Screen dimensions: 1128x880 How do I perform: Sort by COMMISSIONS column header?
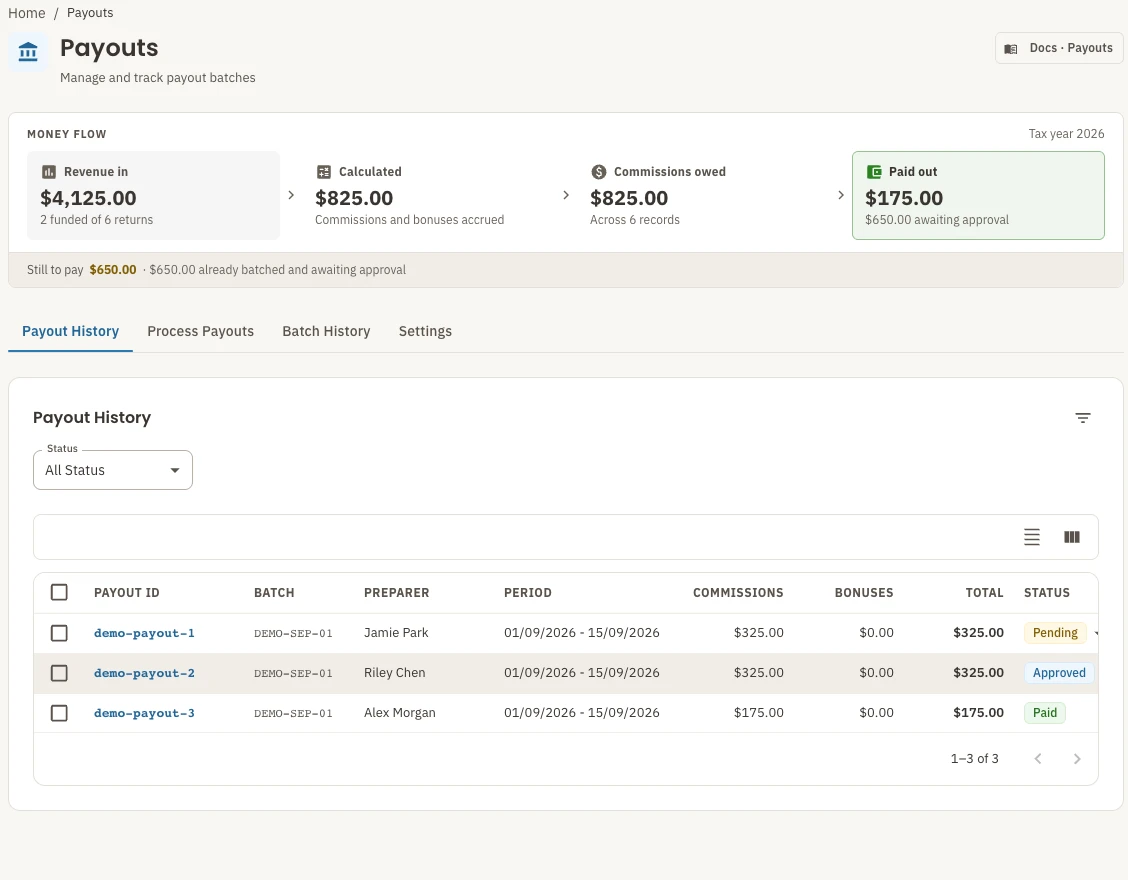(x=738, y=593)
